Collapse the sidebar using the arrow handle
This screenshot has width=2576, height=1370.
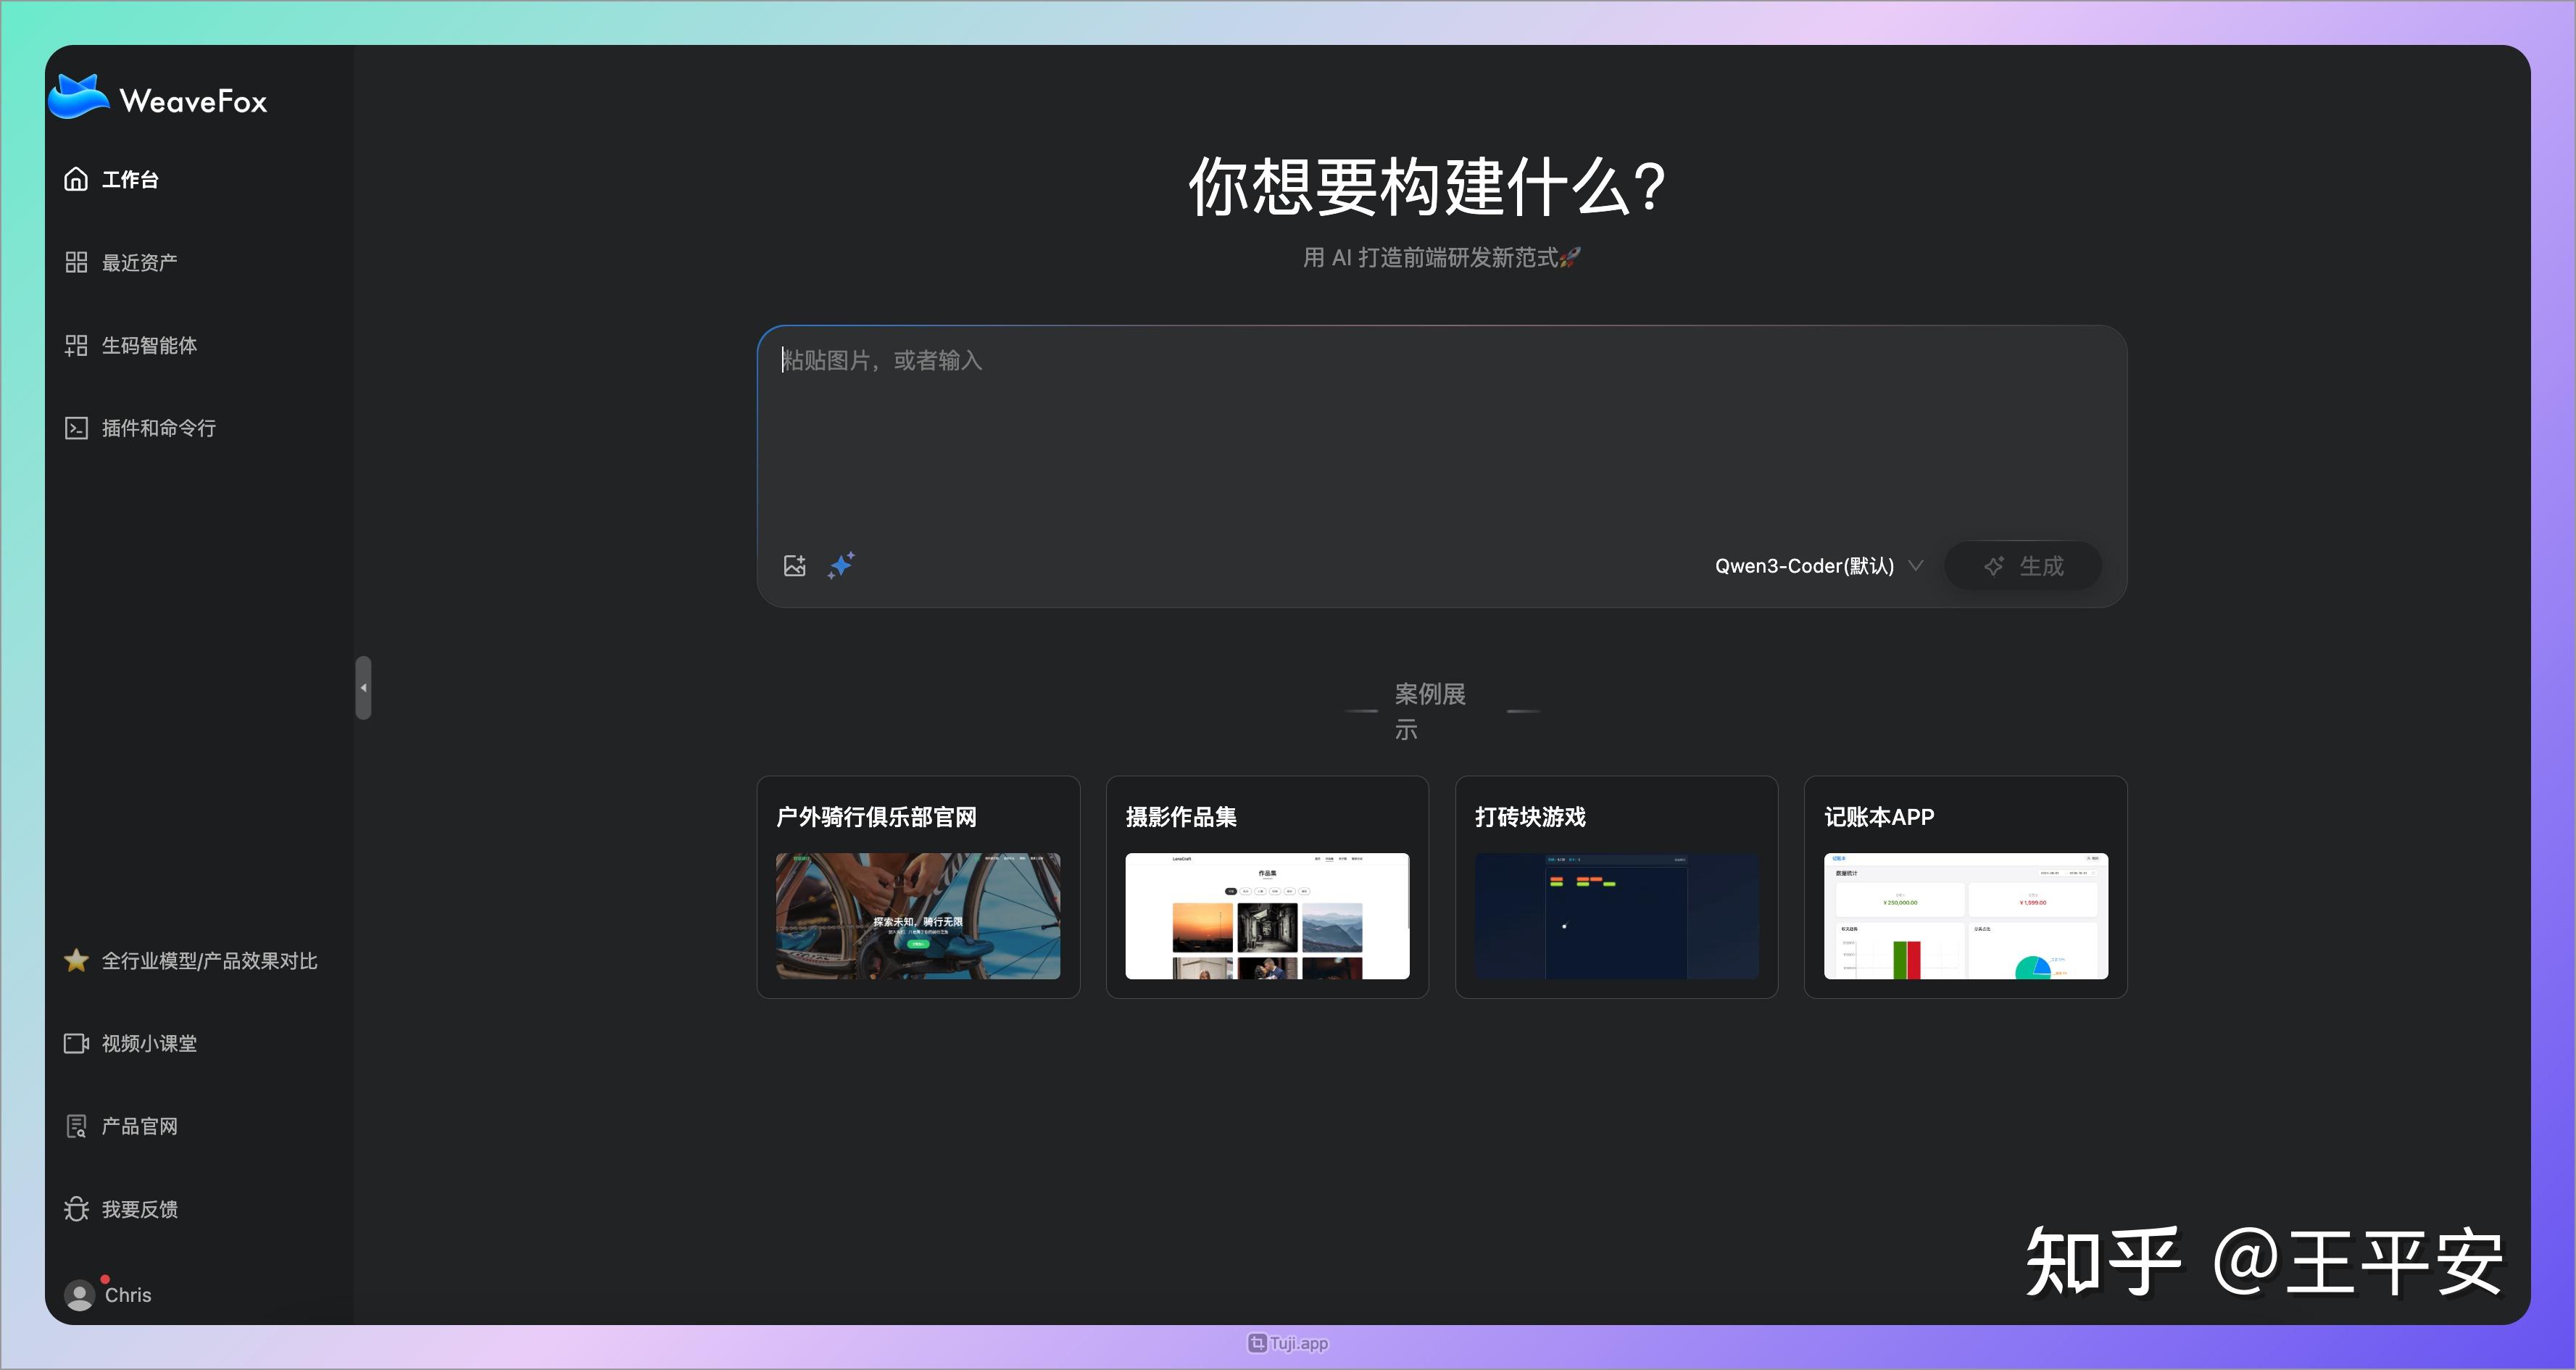pyautogui.click(x=363, y=687)
